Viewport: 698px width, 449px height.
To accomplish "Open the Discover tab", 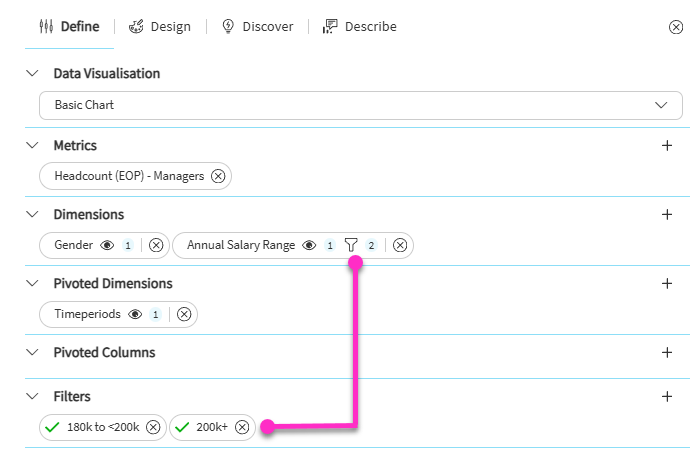I will point(257,27).
